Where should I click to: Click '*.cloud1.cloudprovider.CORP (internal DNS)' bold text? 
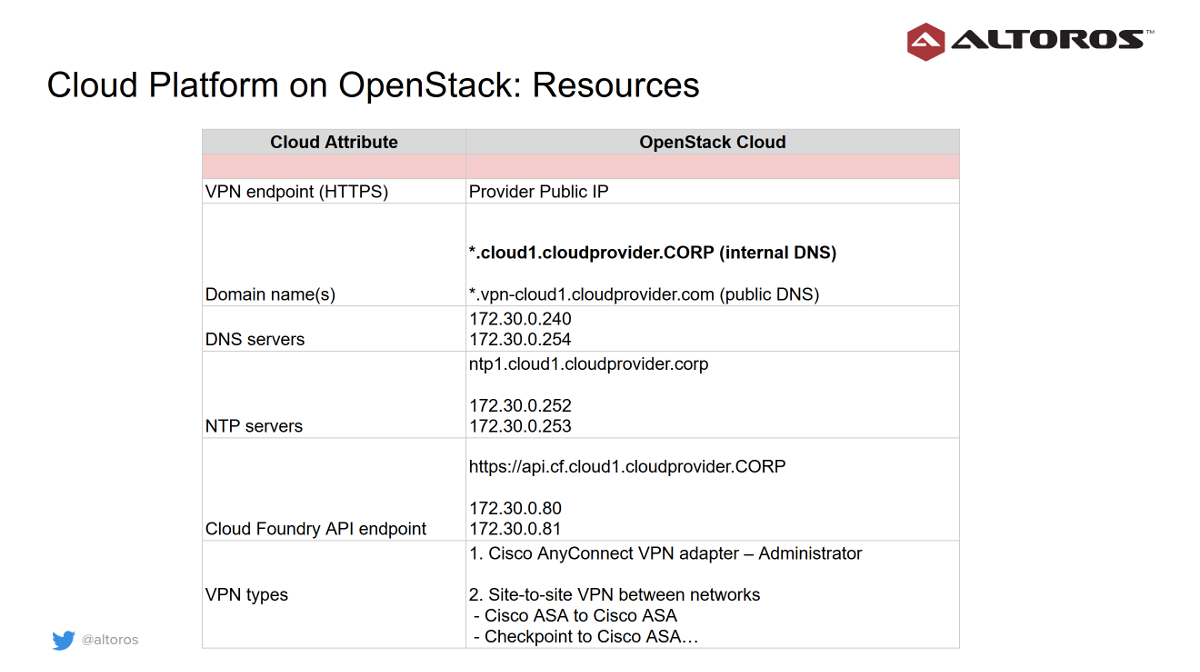652,253
